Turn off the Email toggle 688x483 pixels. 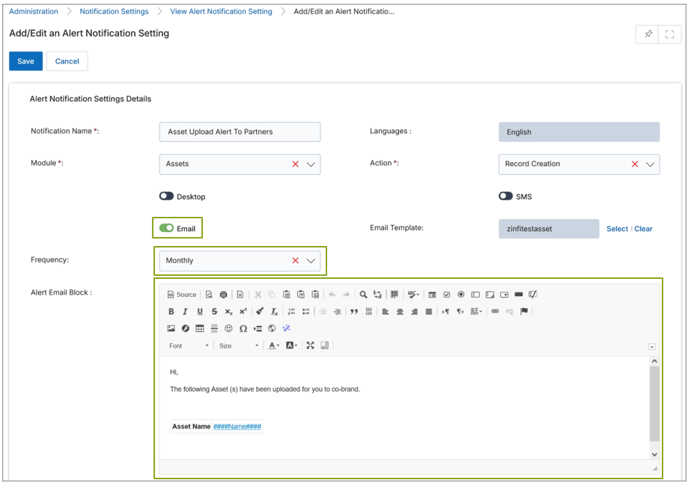[166, 228]
